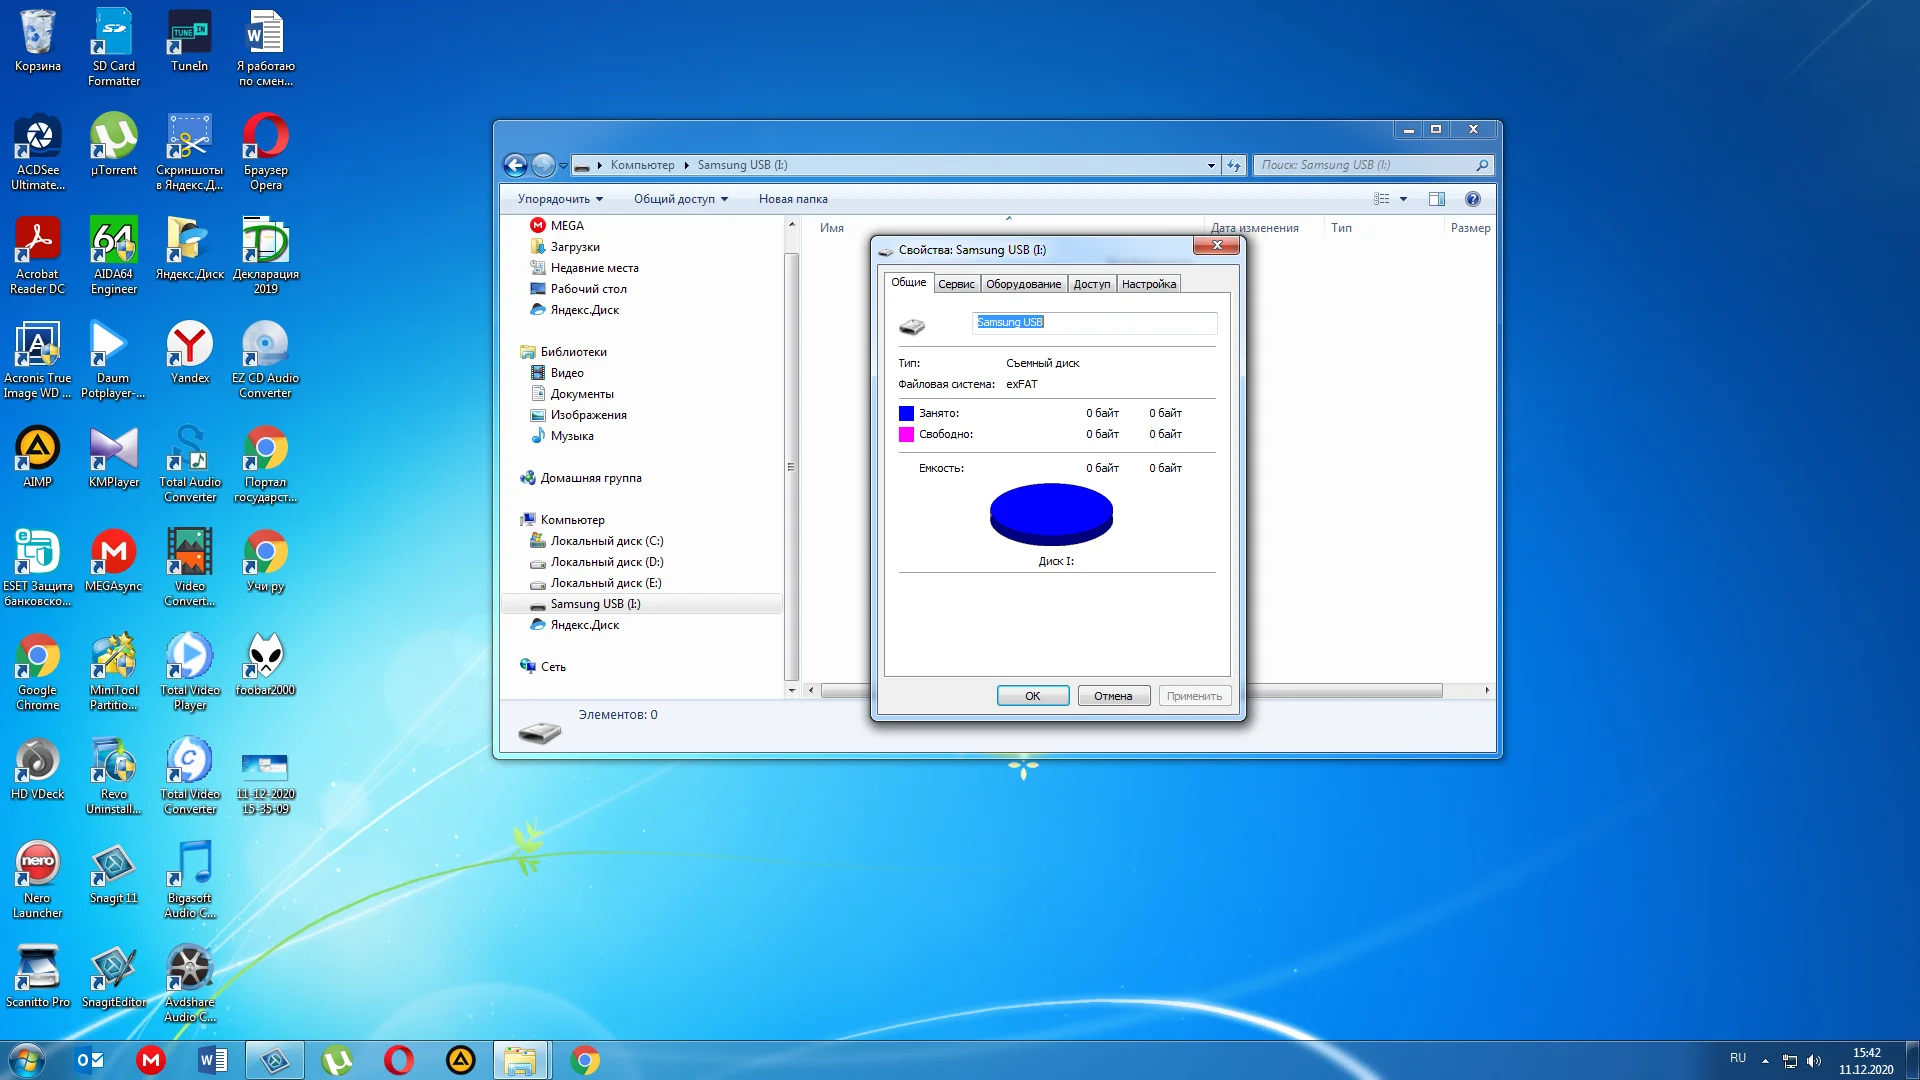
Task: Open the change view options arrow
Action: [1403, 199]
